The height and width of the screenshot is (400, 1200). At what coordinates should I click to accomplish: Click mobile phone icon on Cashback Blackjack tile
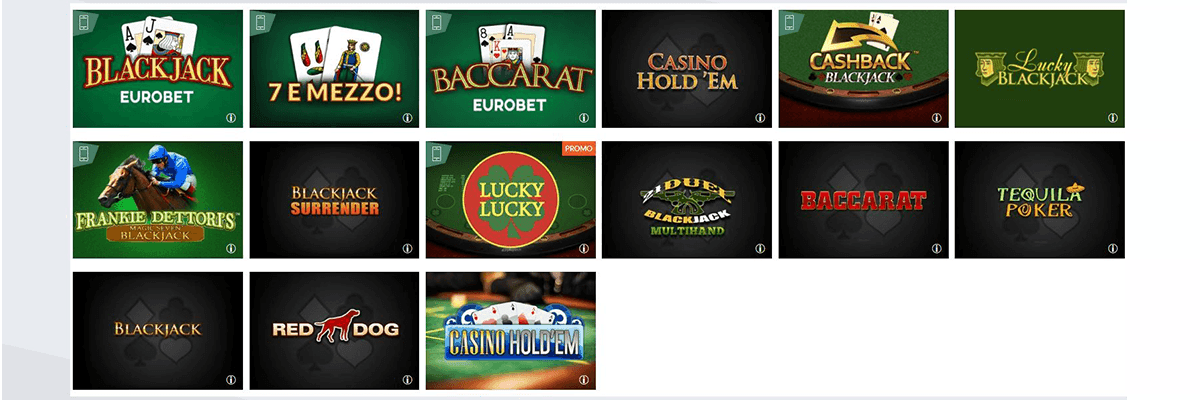790,22
